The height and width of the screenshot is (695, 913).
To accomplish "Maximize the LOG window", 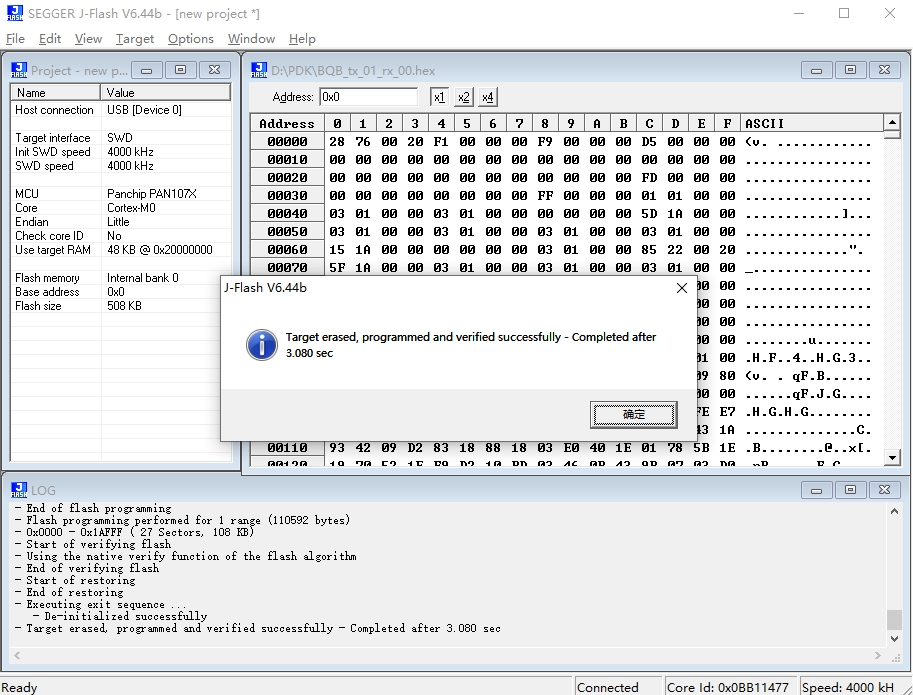I will [850, 490].
